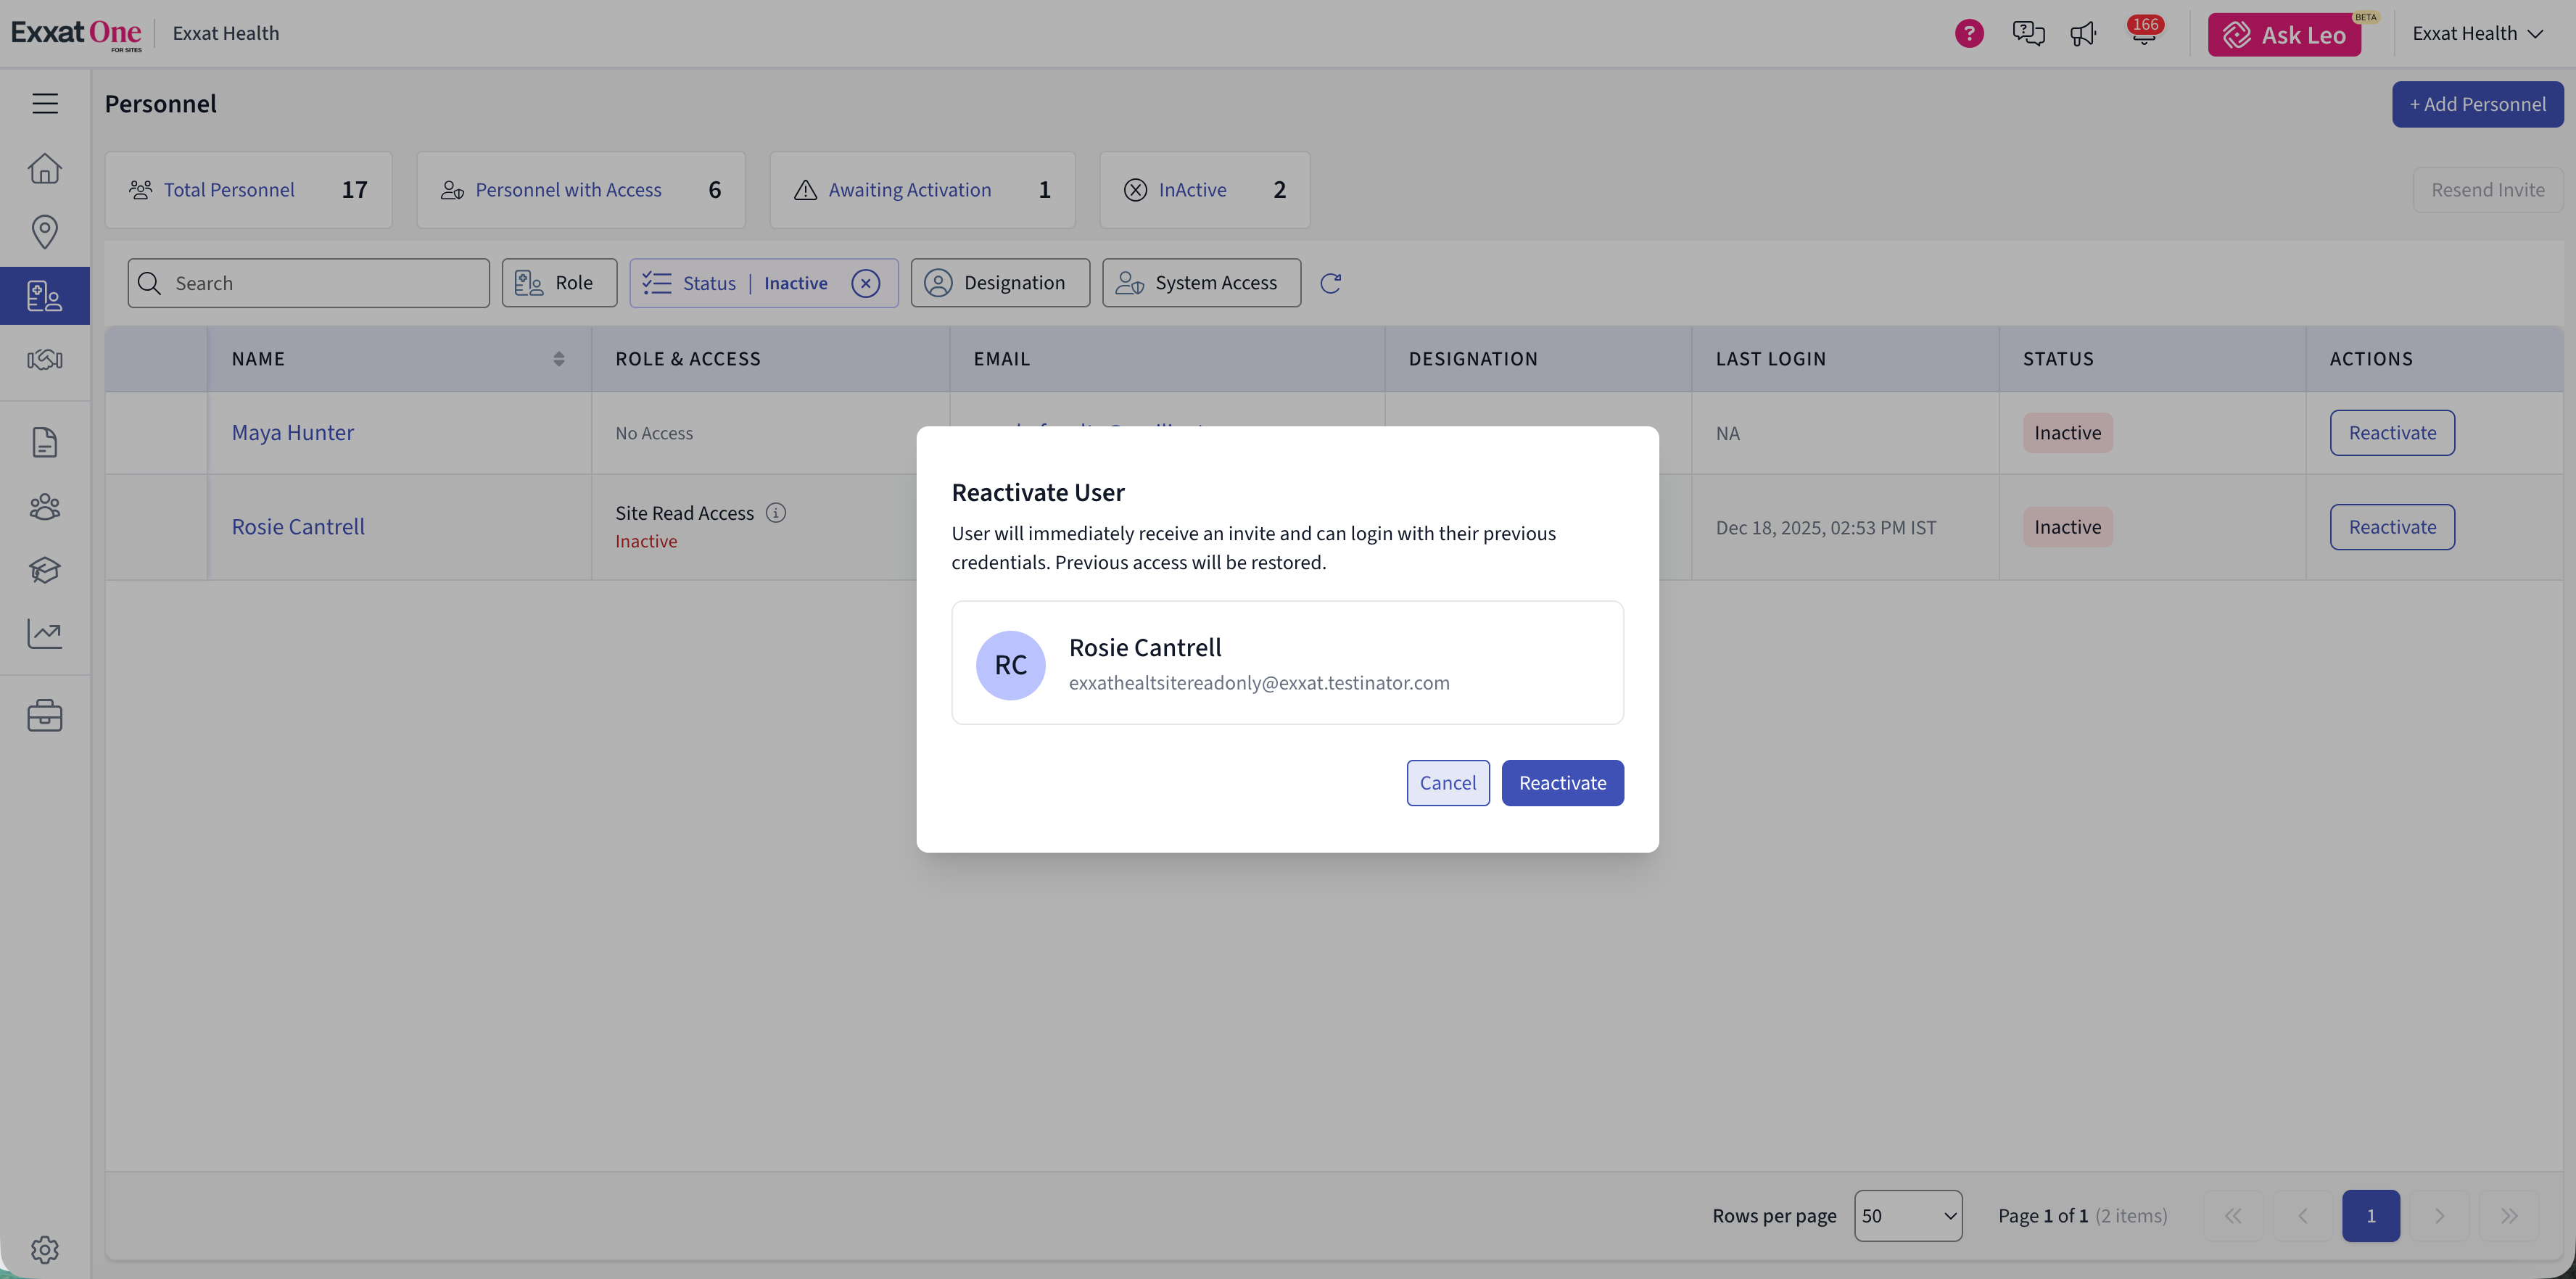Viewport: 2576px width, 1279px height.
Task: Change Rows per page dropdown value
Action: [1908, 1216]
